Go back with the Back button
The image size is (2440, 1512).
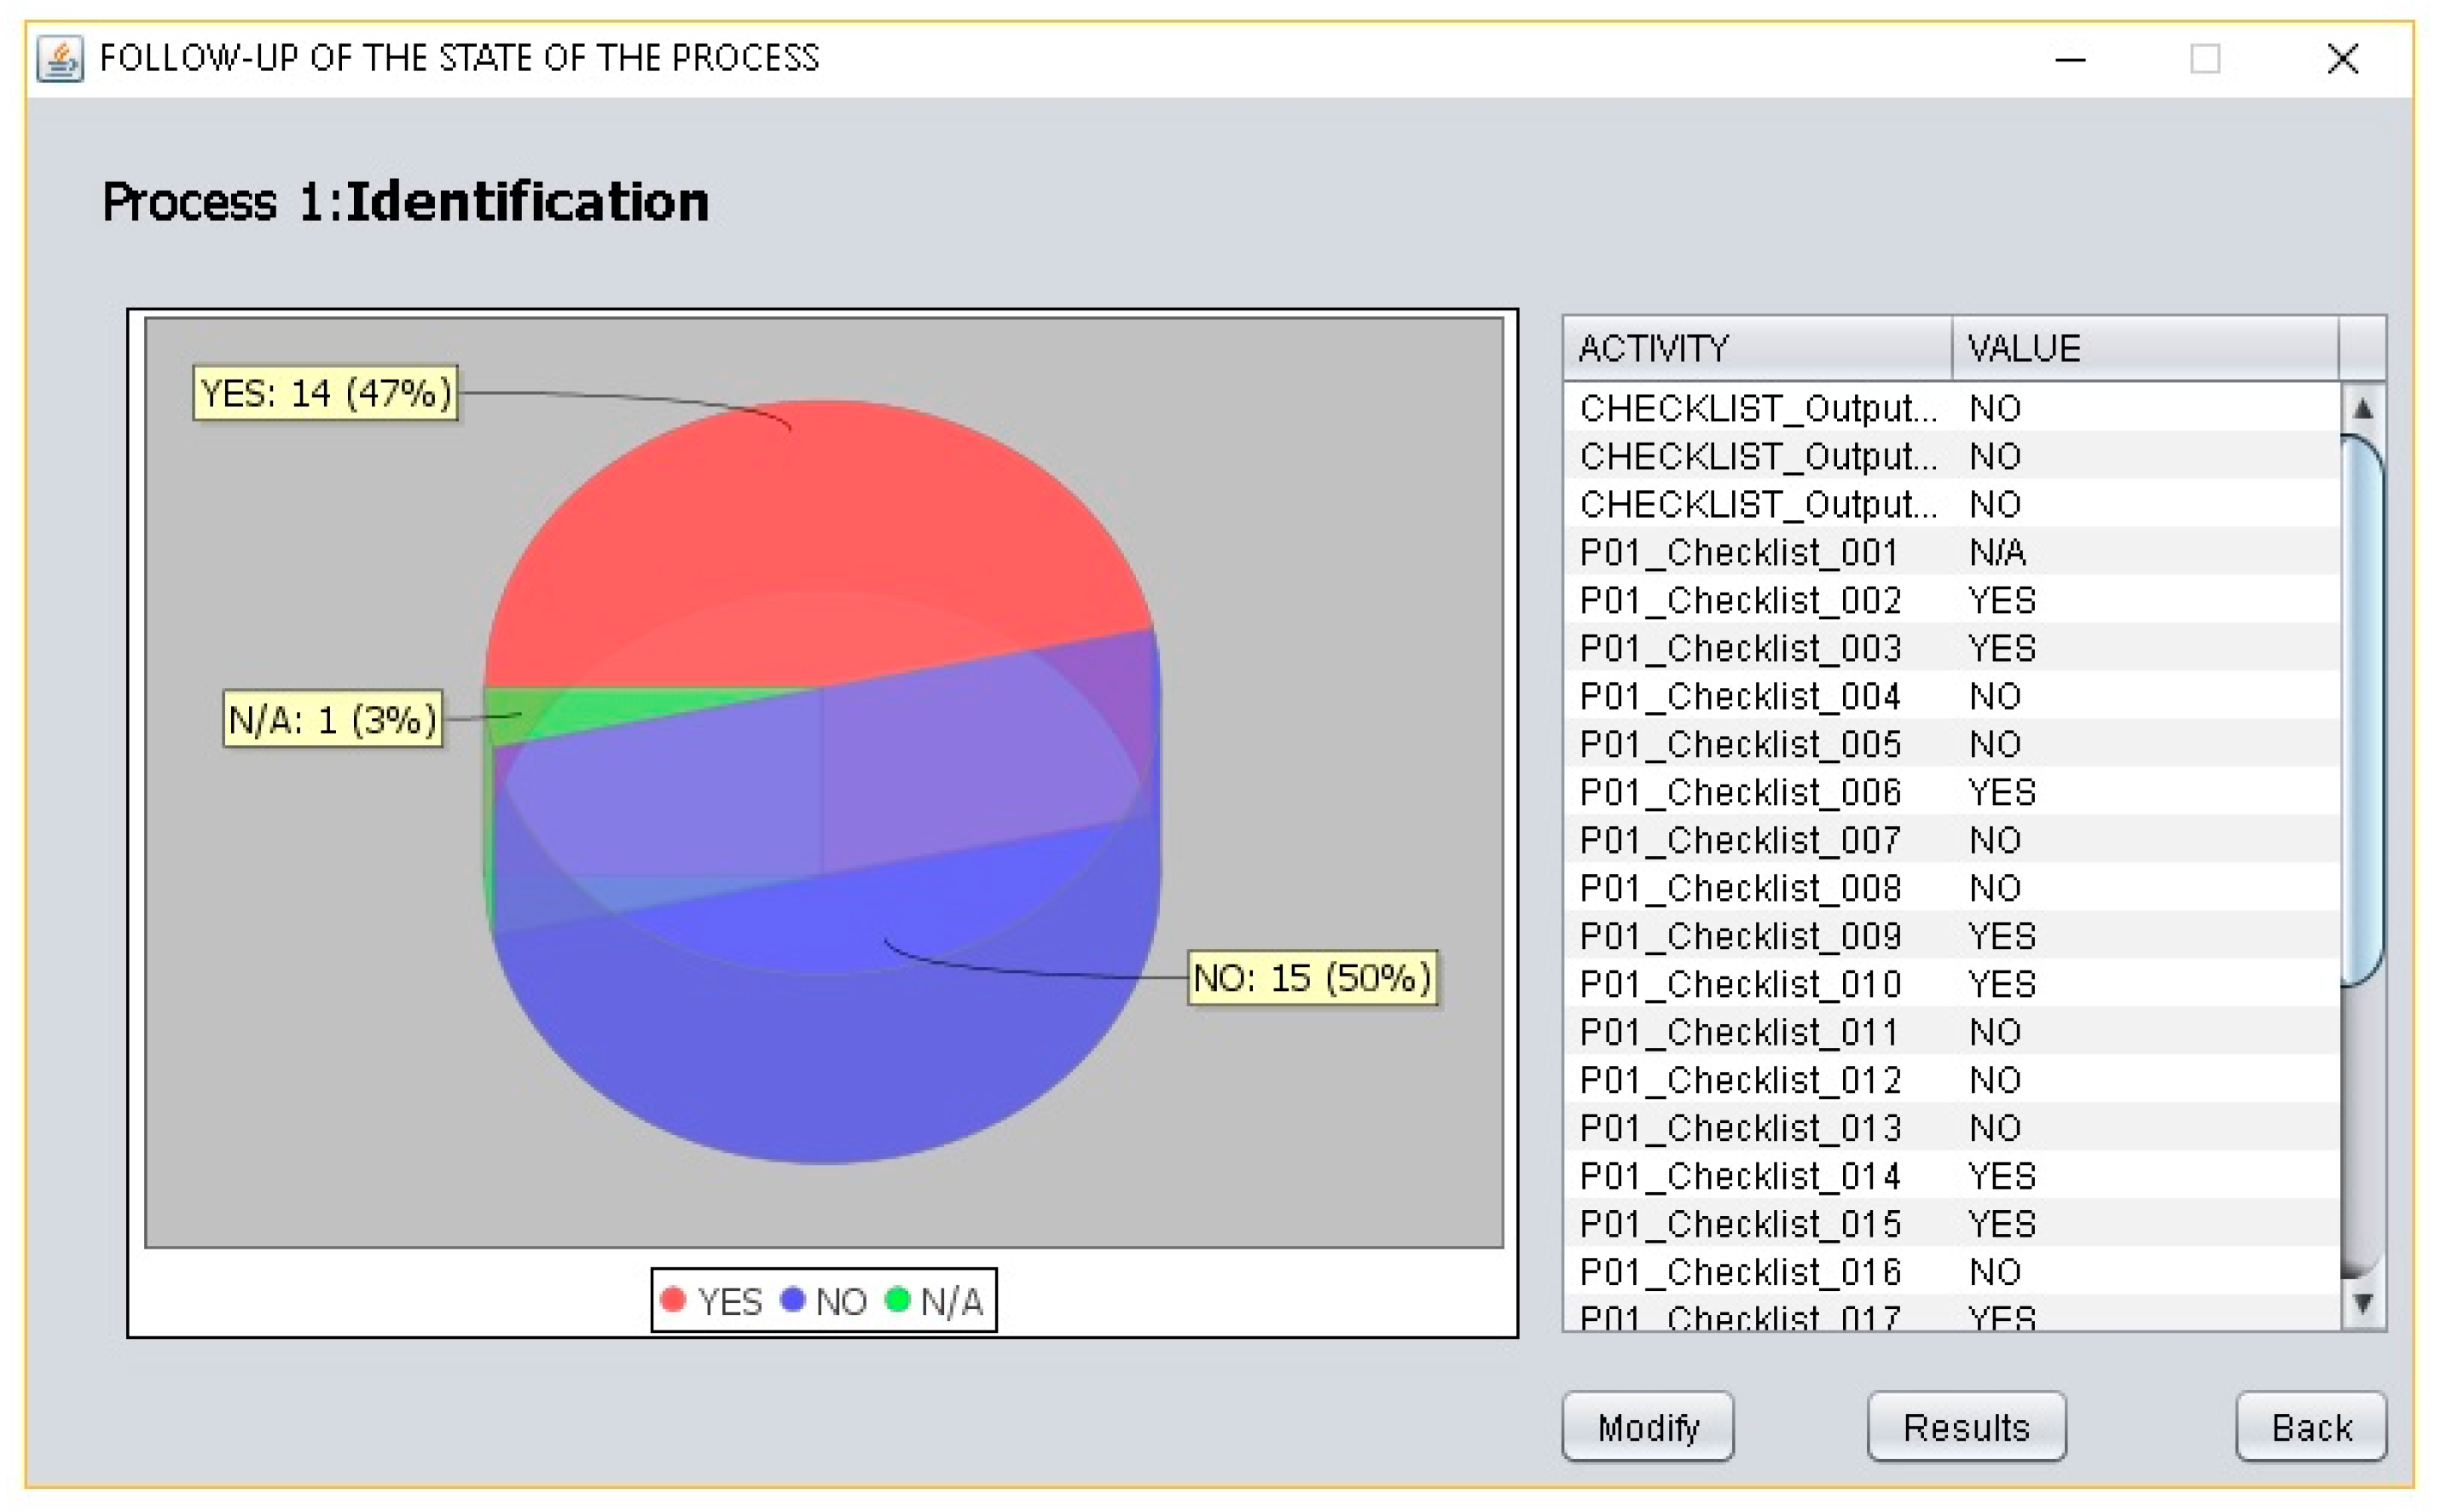[x=2310, y=1427]
